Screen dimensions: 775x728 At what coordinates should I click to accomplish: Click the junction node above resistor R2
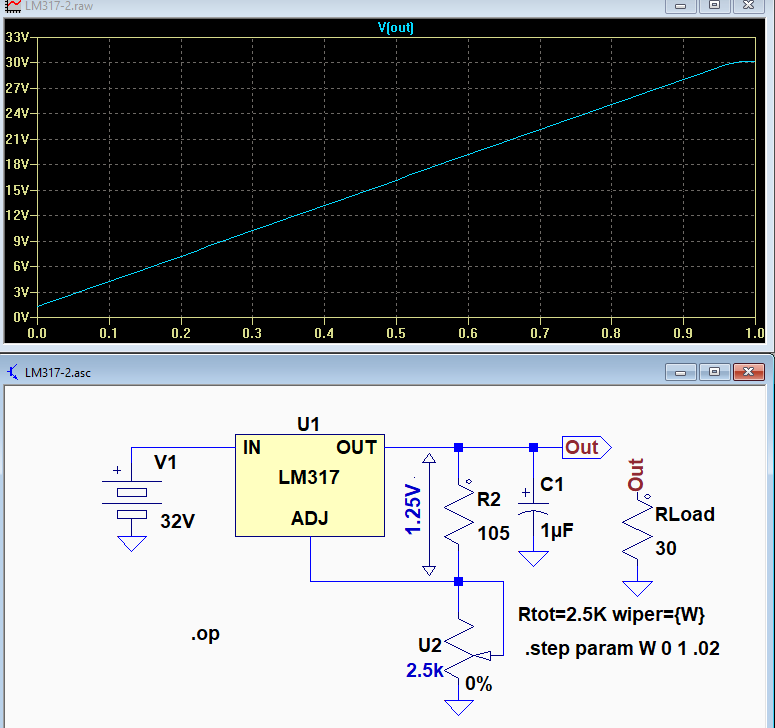click(x=459, y=447)
